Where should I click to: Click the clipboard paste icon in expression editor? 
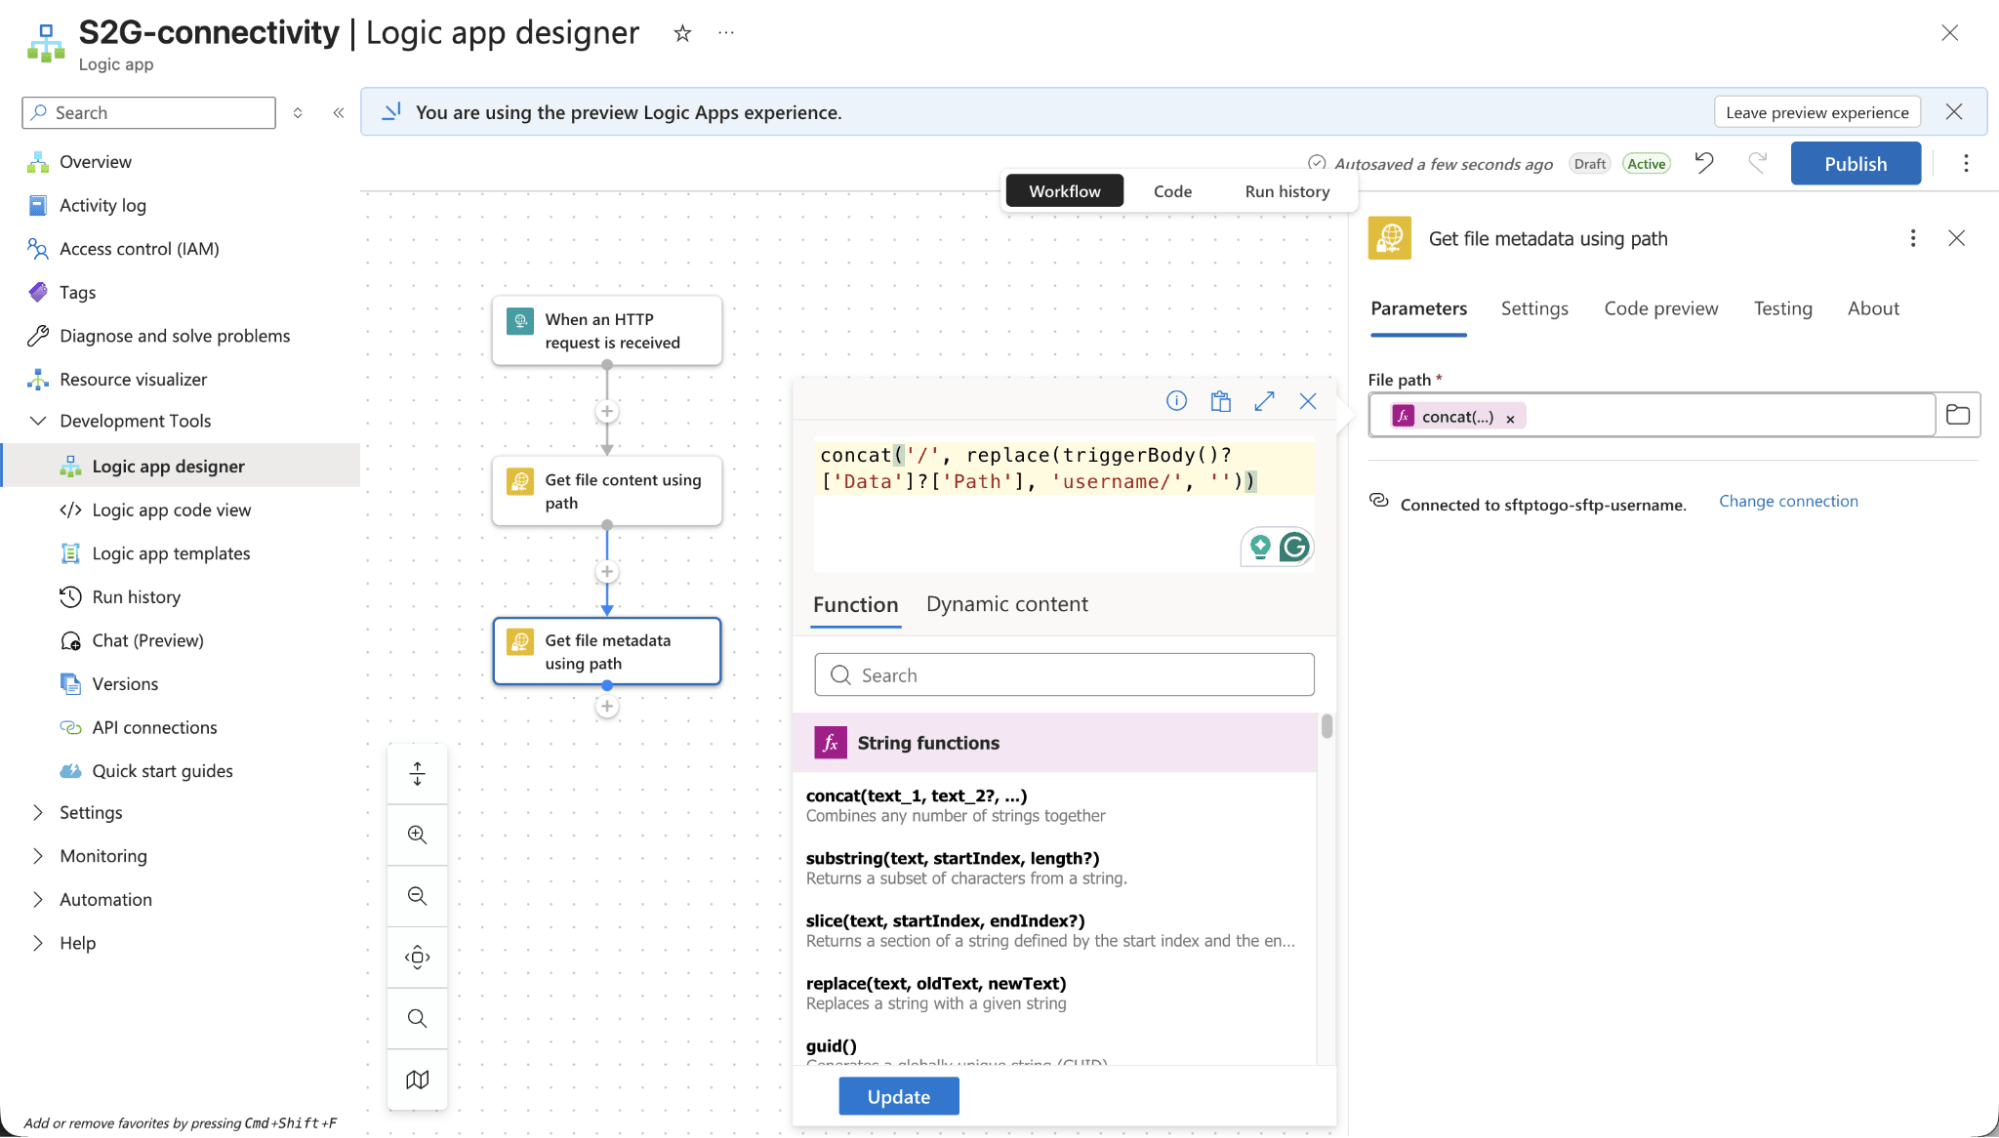click(x=1221, y=401)
